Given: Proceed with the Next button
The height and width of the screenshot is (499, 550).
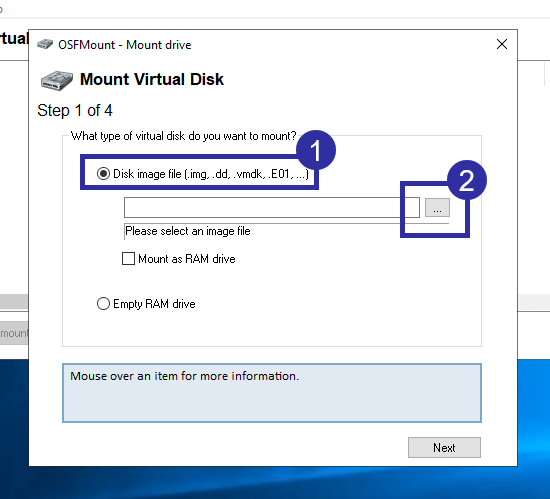Looking at the screenshot, I should pos(444,447).
